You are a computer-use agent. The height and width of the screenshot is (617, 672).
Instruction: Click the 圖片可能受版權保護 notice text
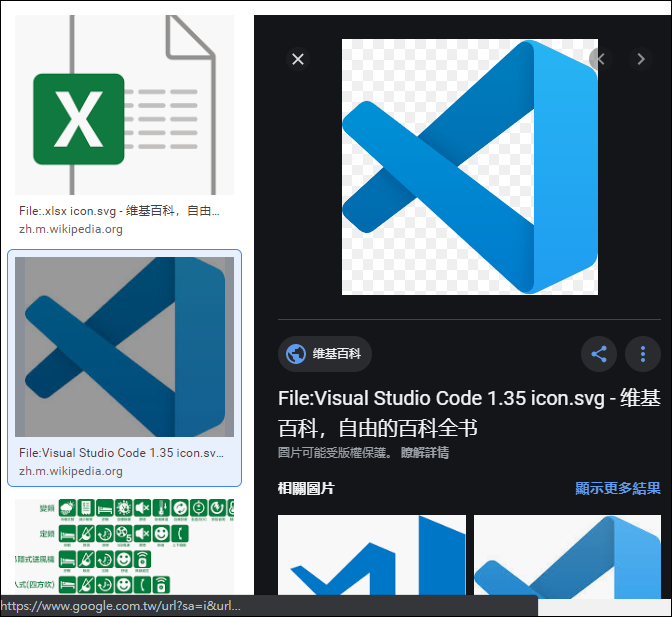click(x=334, y=452)
